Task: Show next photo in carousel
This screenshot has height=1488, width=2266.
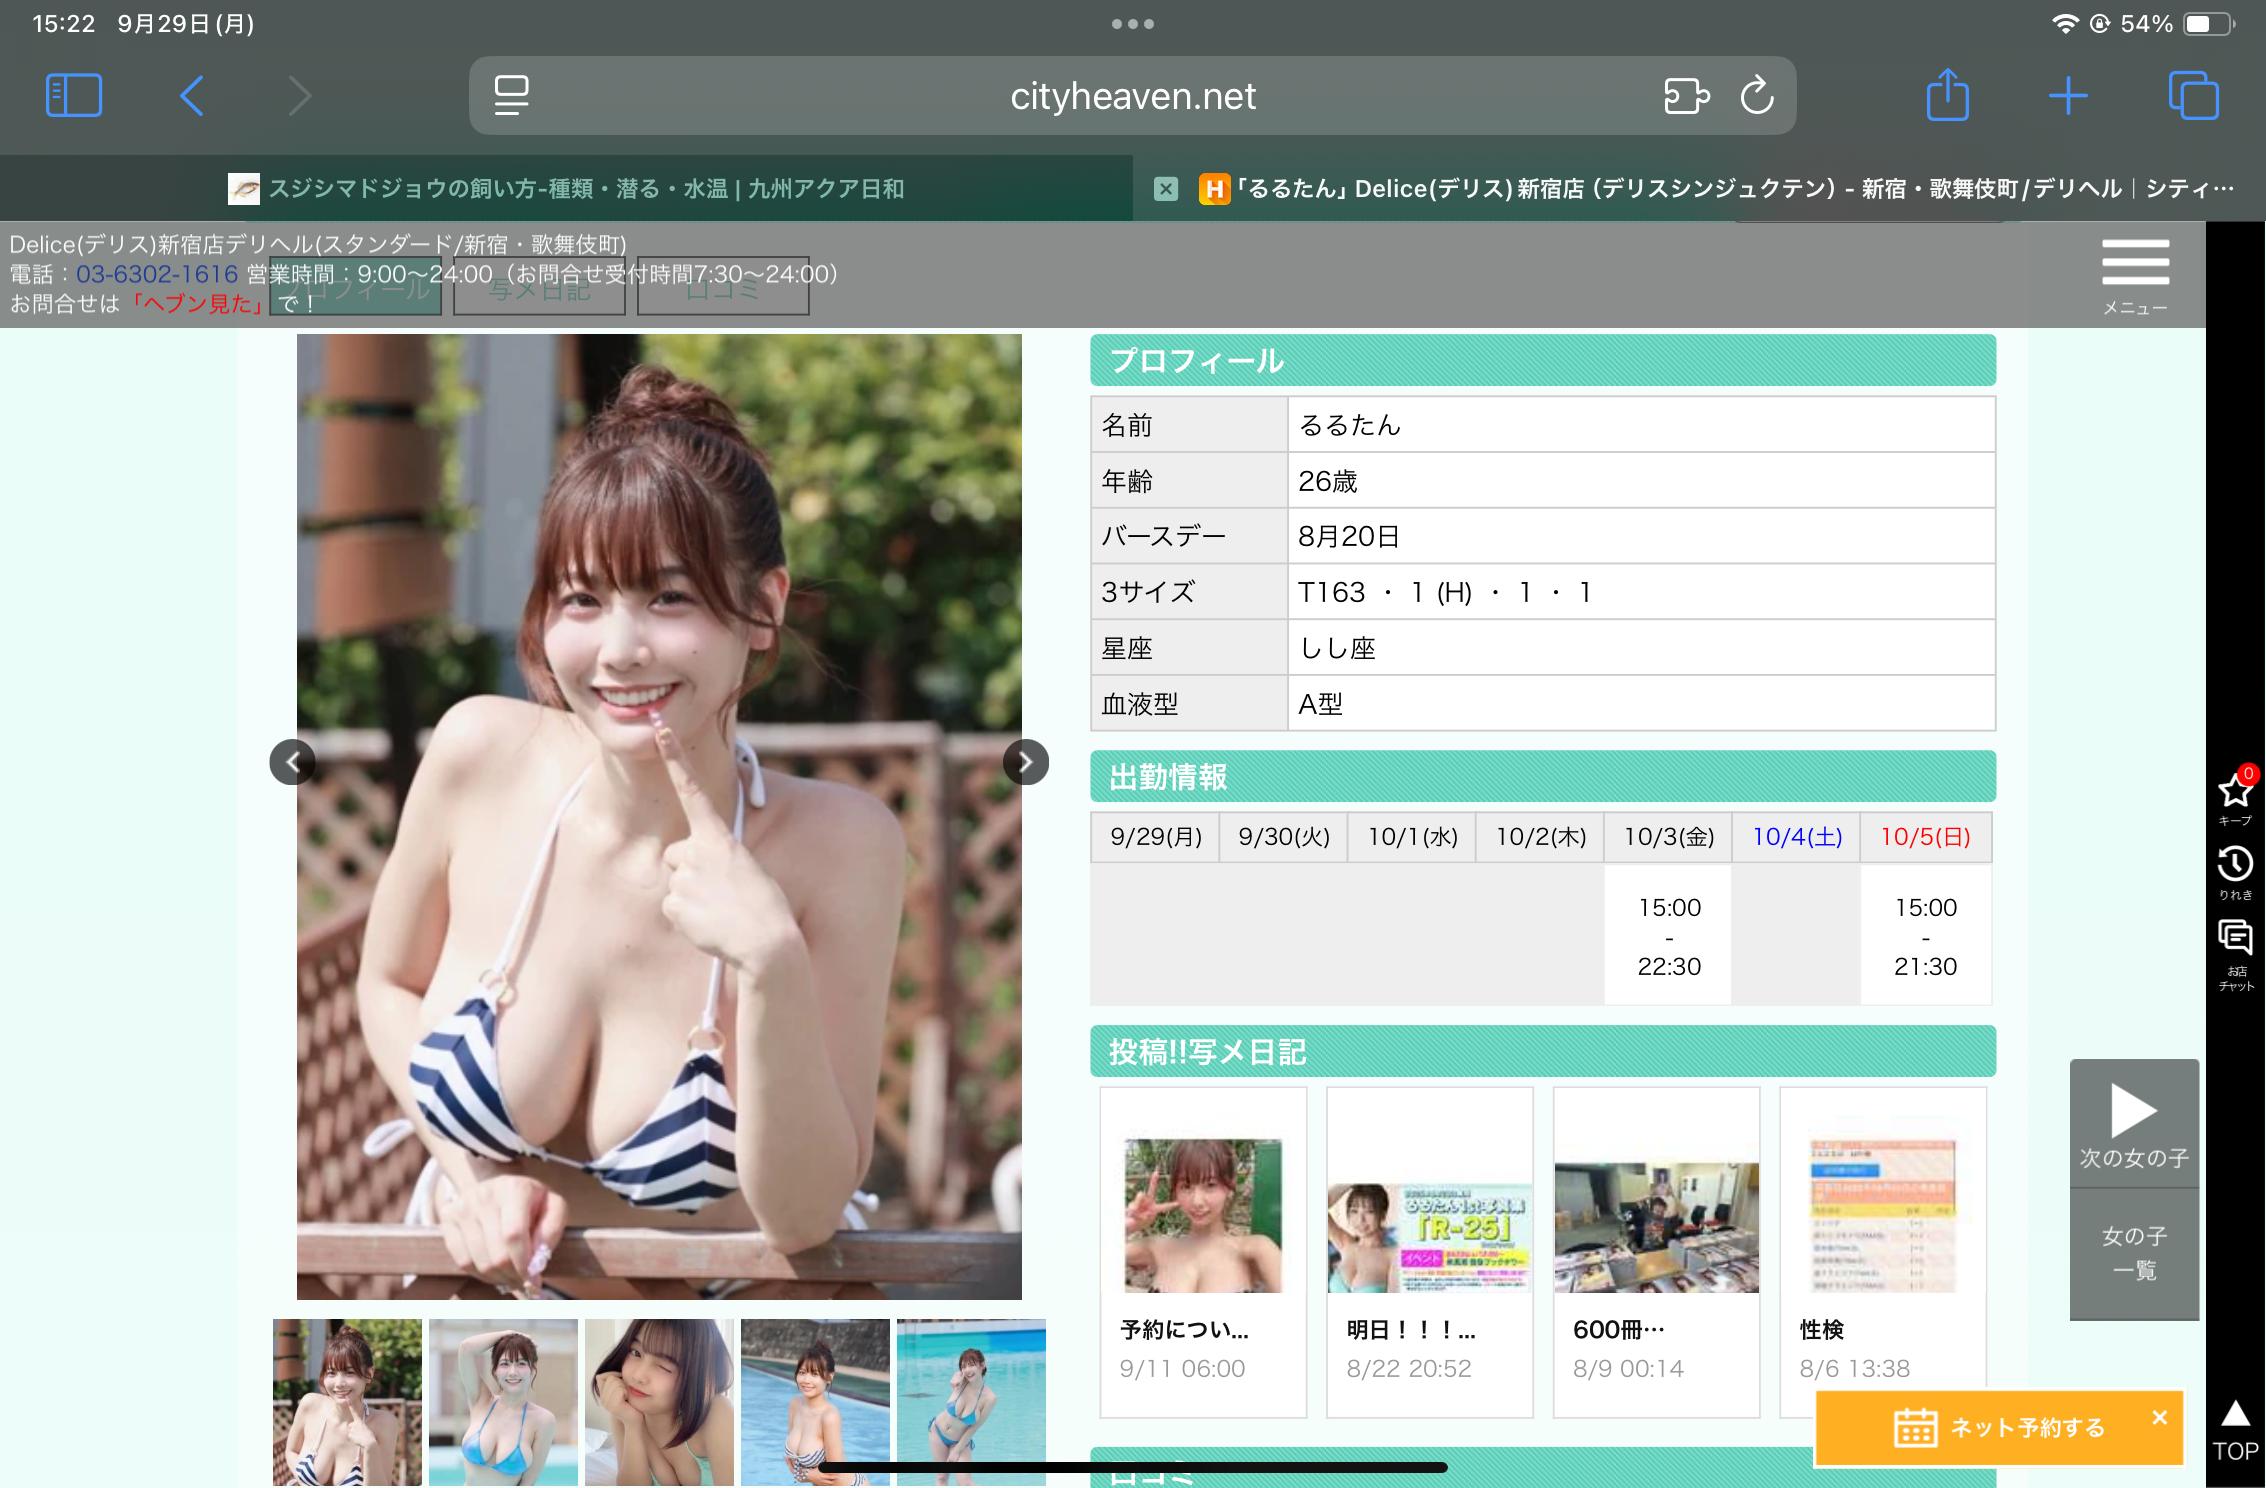Action: tap(1025, 762)
